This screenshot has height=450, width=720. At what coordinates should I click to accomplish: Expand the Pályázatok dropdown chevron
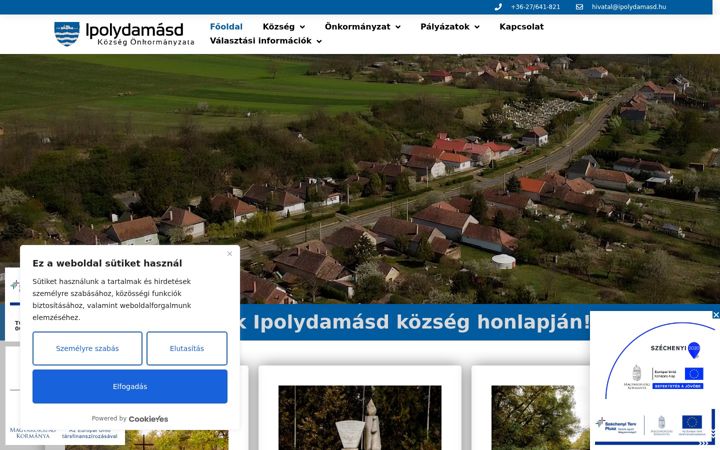(477, 27)
